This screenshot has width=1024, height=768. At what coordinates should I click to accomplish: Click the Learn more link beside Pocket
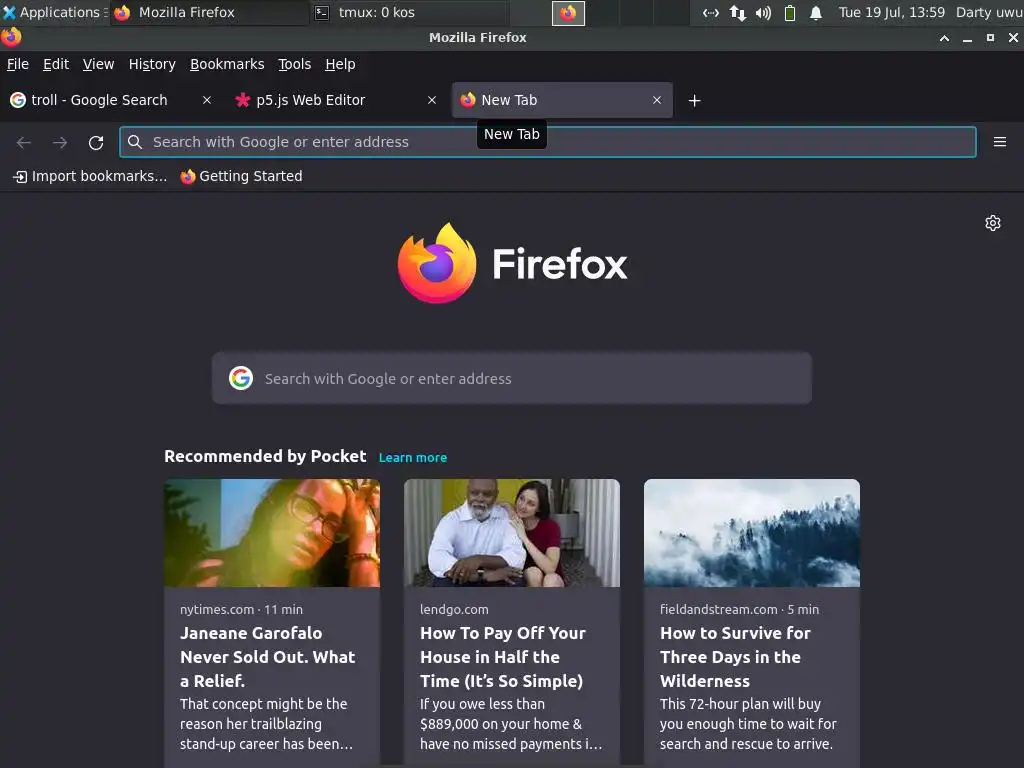point(413,457)
